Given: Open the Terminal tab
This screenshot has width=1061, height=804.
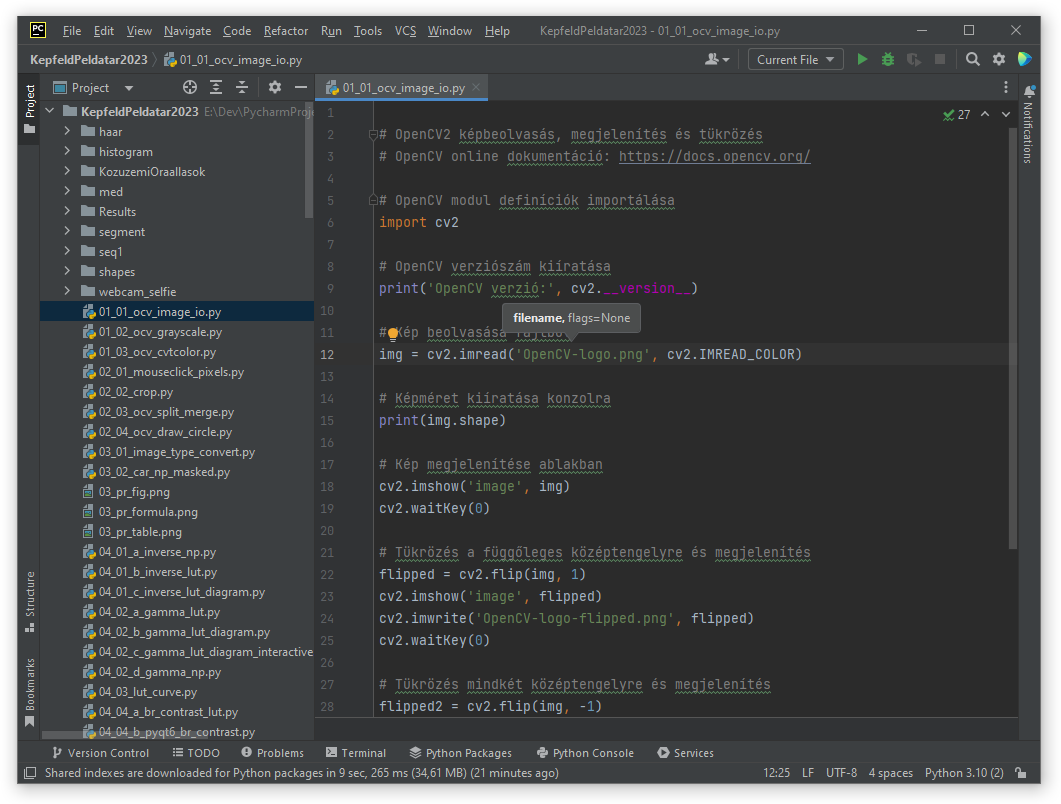Looking at the screenshot, I should click(355, 753).
